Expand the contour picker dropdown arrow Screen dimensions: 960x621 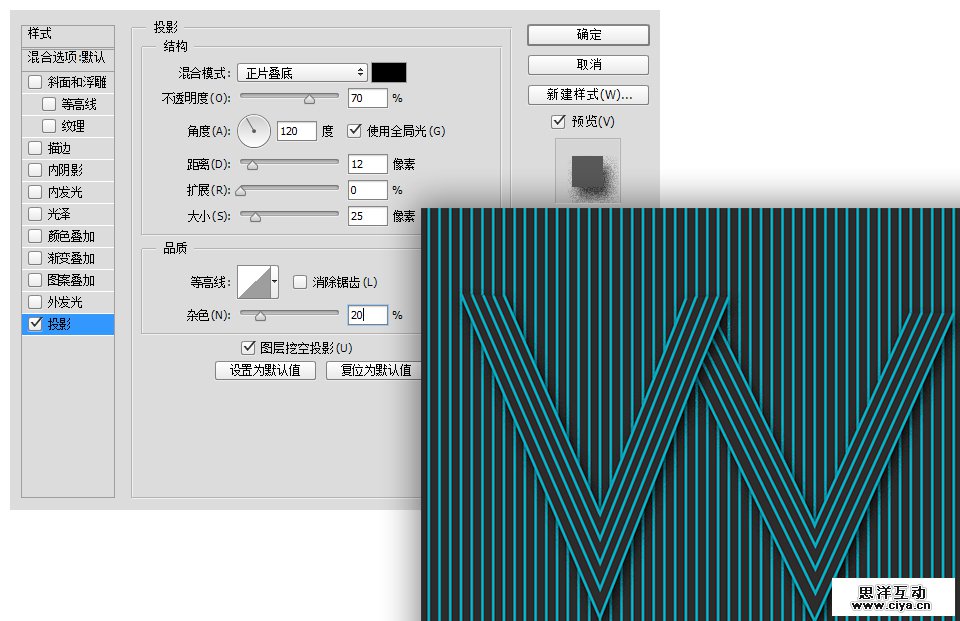pos(275,282)
